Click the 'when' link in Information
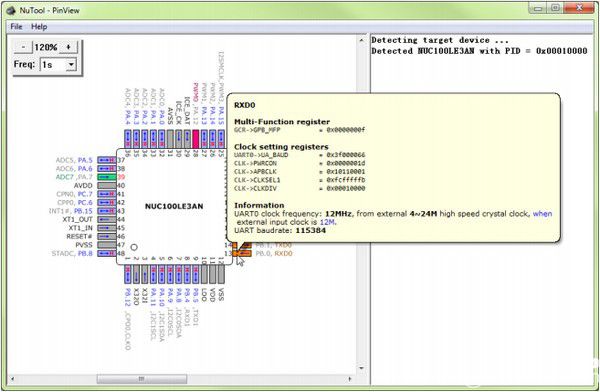Image resolution: width=600 pixels, height=392 pixels. click(x=543, y=214)
